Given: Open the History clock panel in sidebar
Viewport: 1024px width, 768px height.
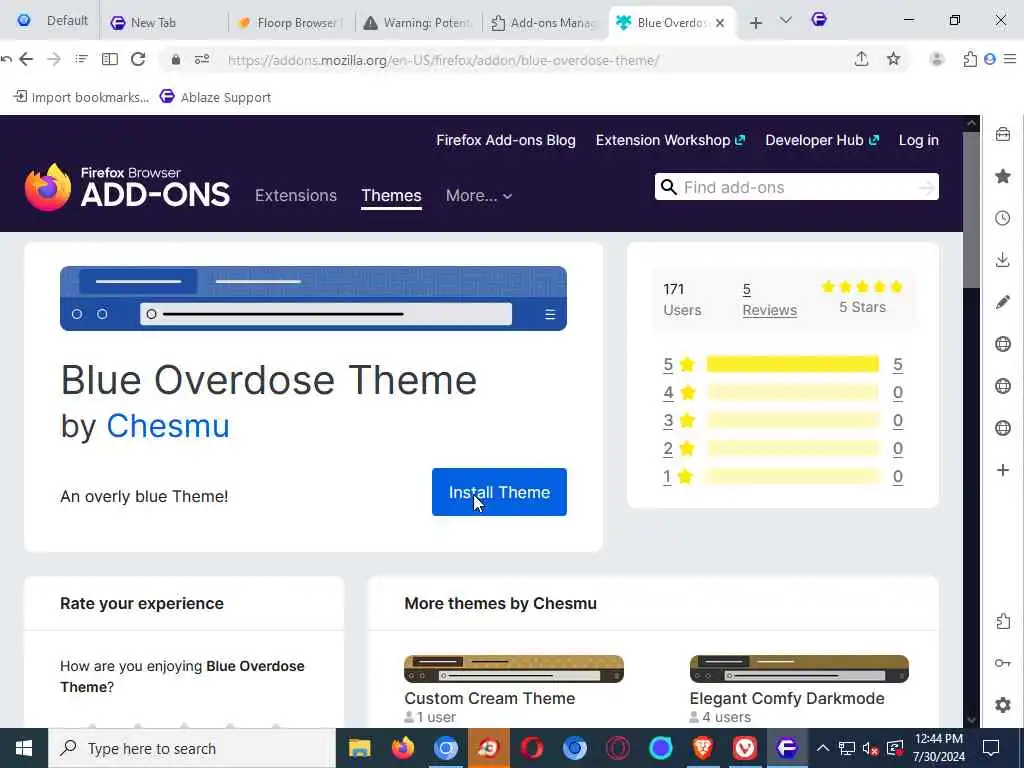Looking at the screenshot, I should pyautogui.click(x=1002, y=218).
